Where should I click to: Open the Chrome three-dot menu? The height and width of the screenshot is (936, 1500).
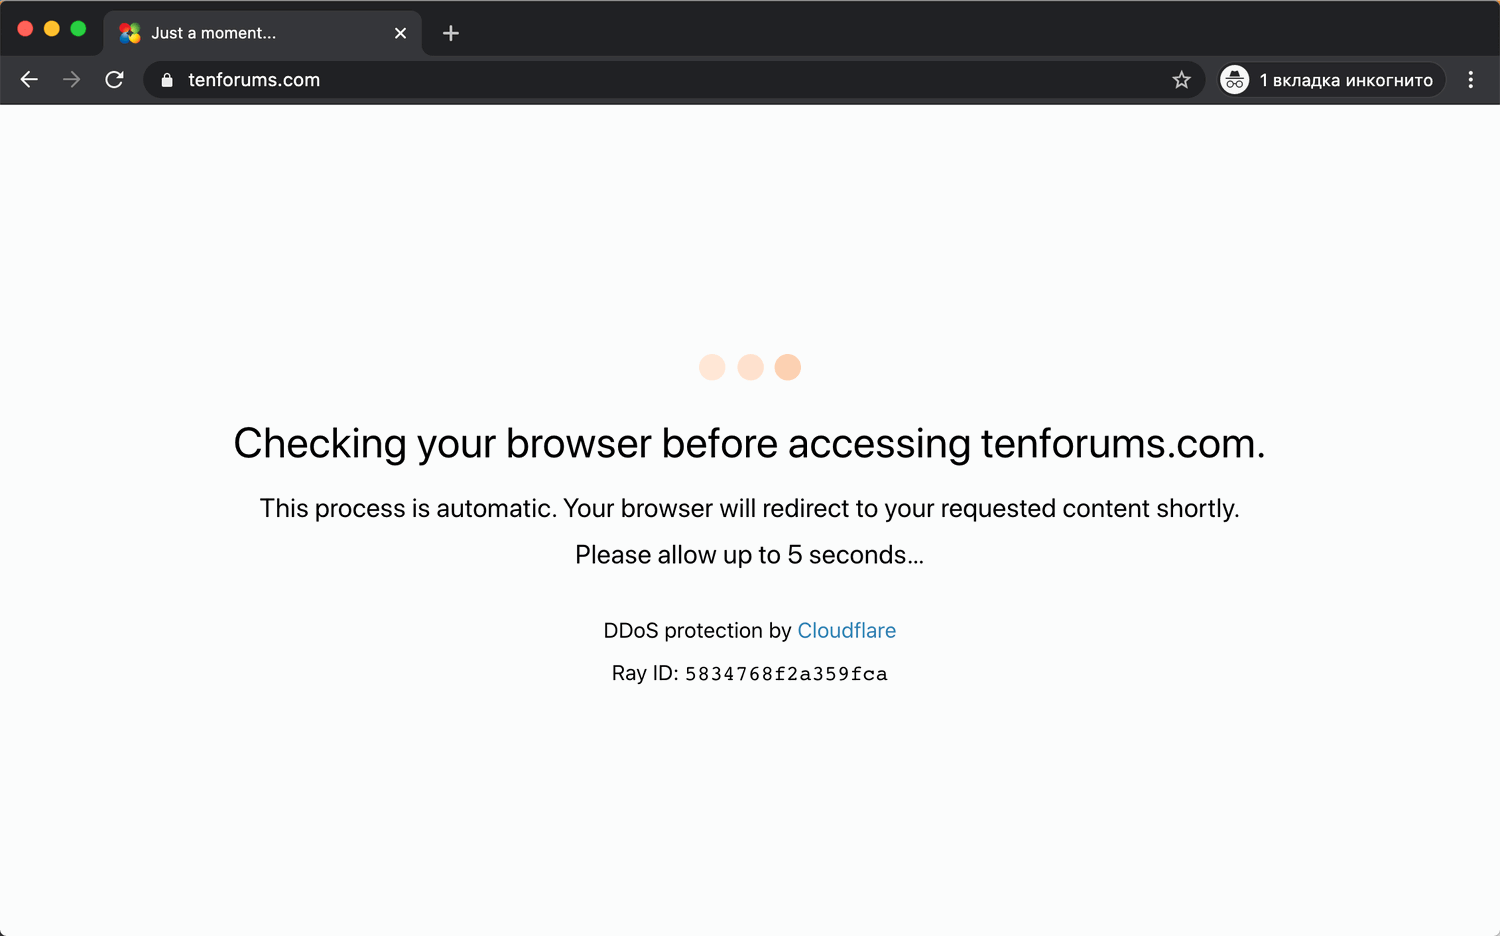pos(1470,79)
